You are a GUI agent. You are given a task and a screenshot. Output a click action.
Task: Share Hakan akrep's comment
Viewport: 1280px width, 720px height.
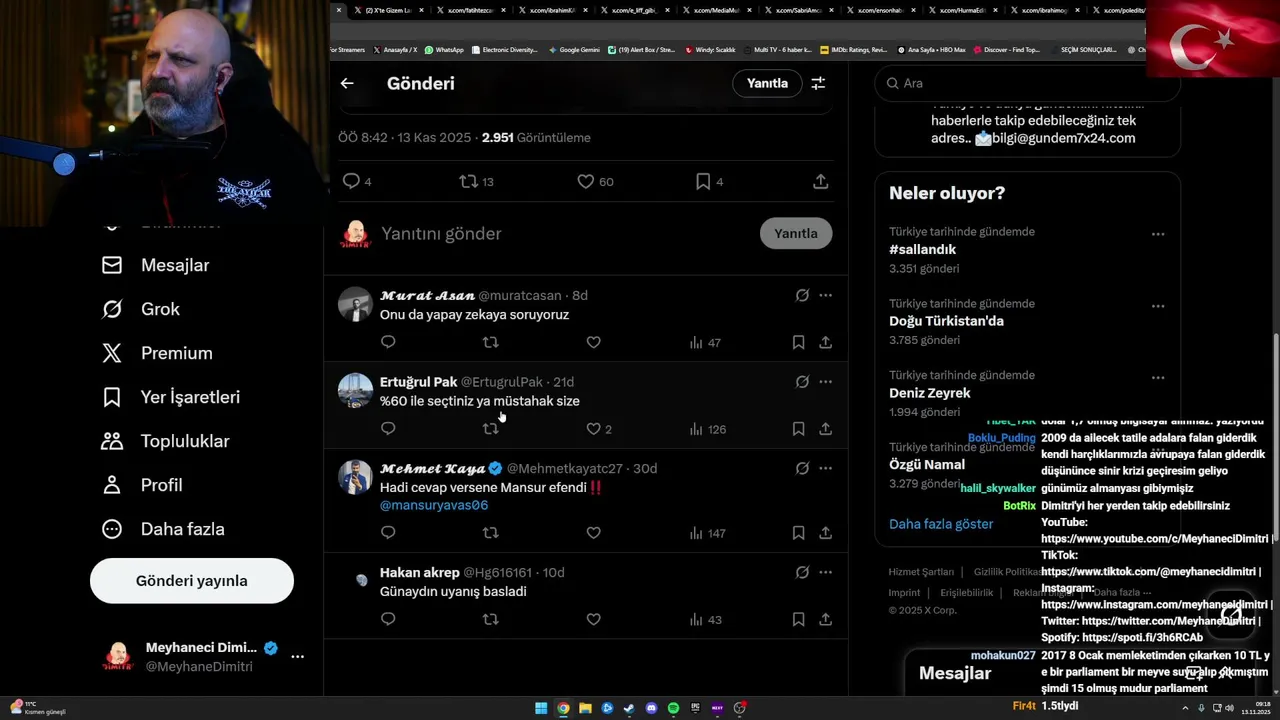(825, 619)
